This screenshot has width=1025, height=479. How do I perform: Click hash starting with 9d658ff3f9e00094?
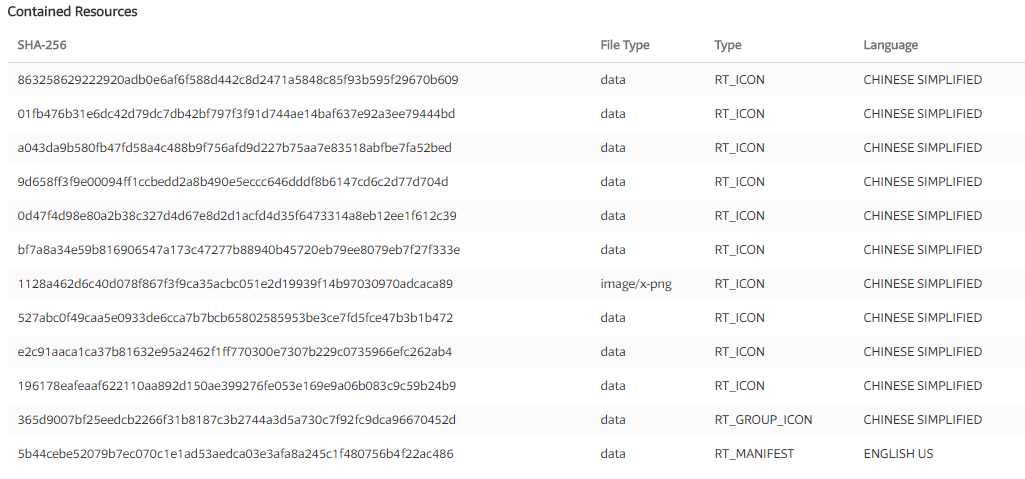click(x=233, y=182)
